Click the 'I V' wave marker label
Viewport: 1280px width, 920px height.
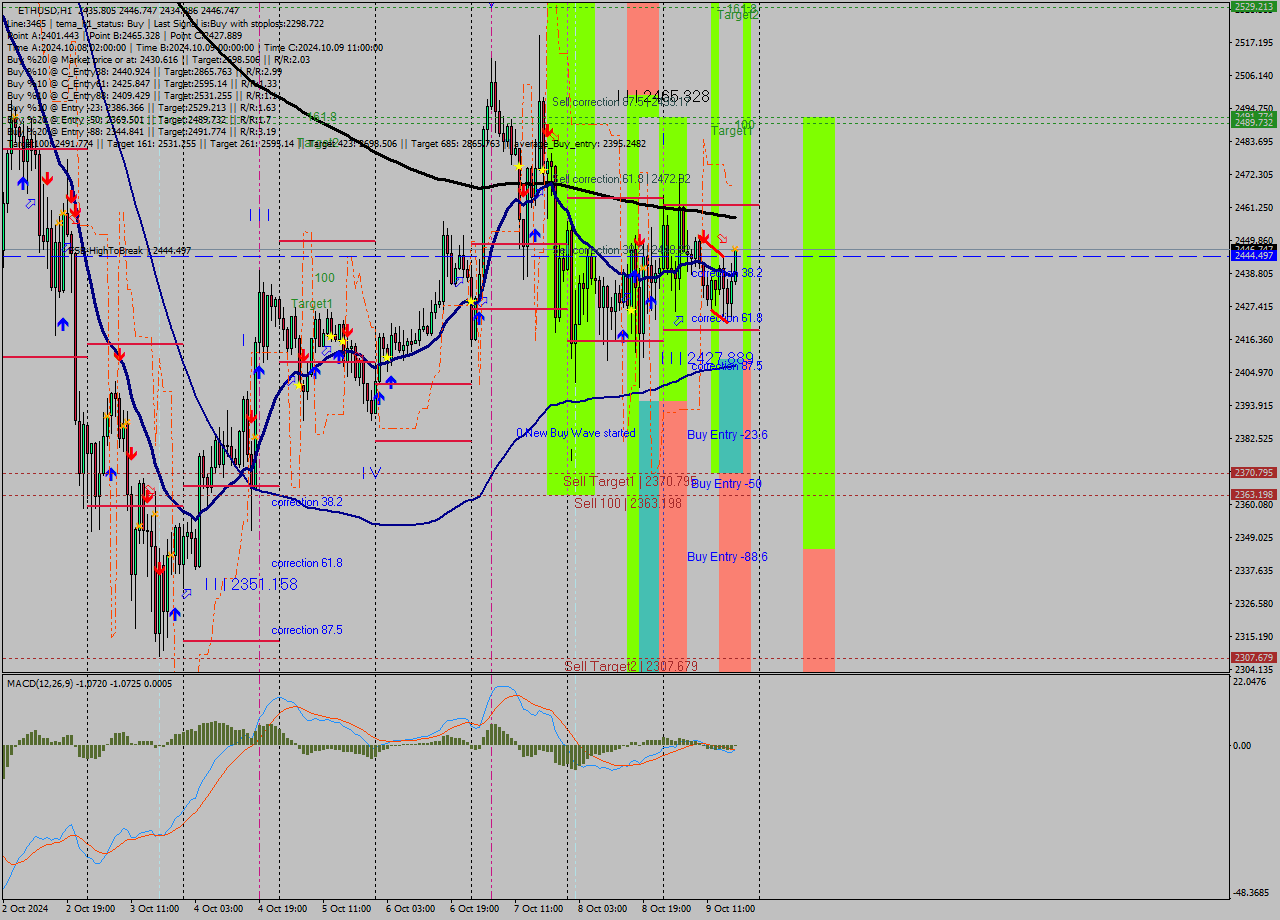pos(372,472)
